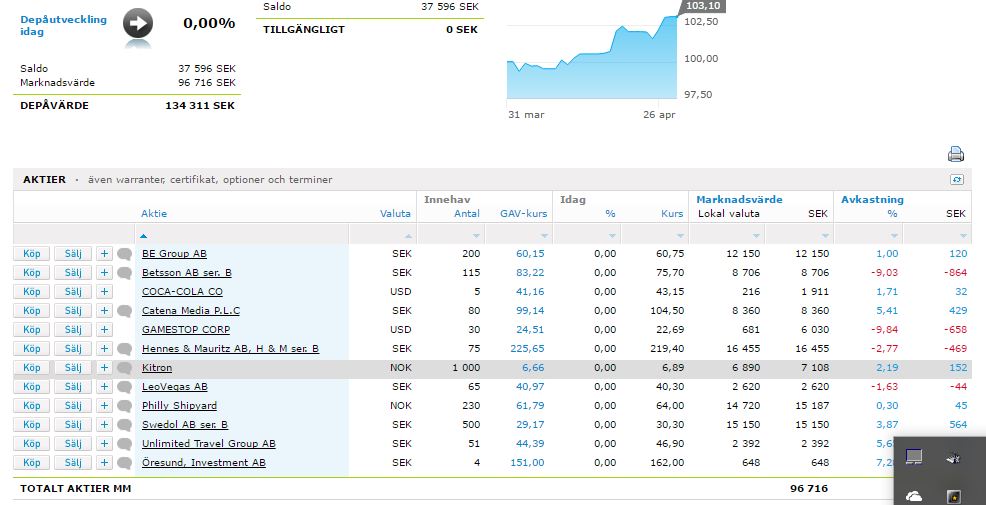The height and width of the screenshot is (505, 986).
Task: Click GAV-kurs value 225,65 for H&M
Action: (x=527, y=348)
